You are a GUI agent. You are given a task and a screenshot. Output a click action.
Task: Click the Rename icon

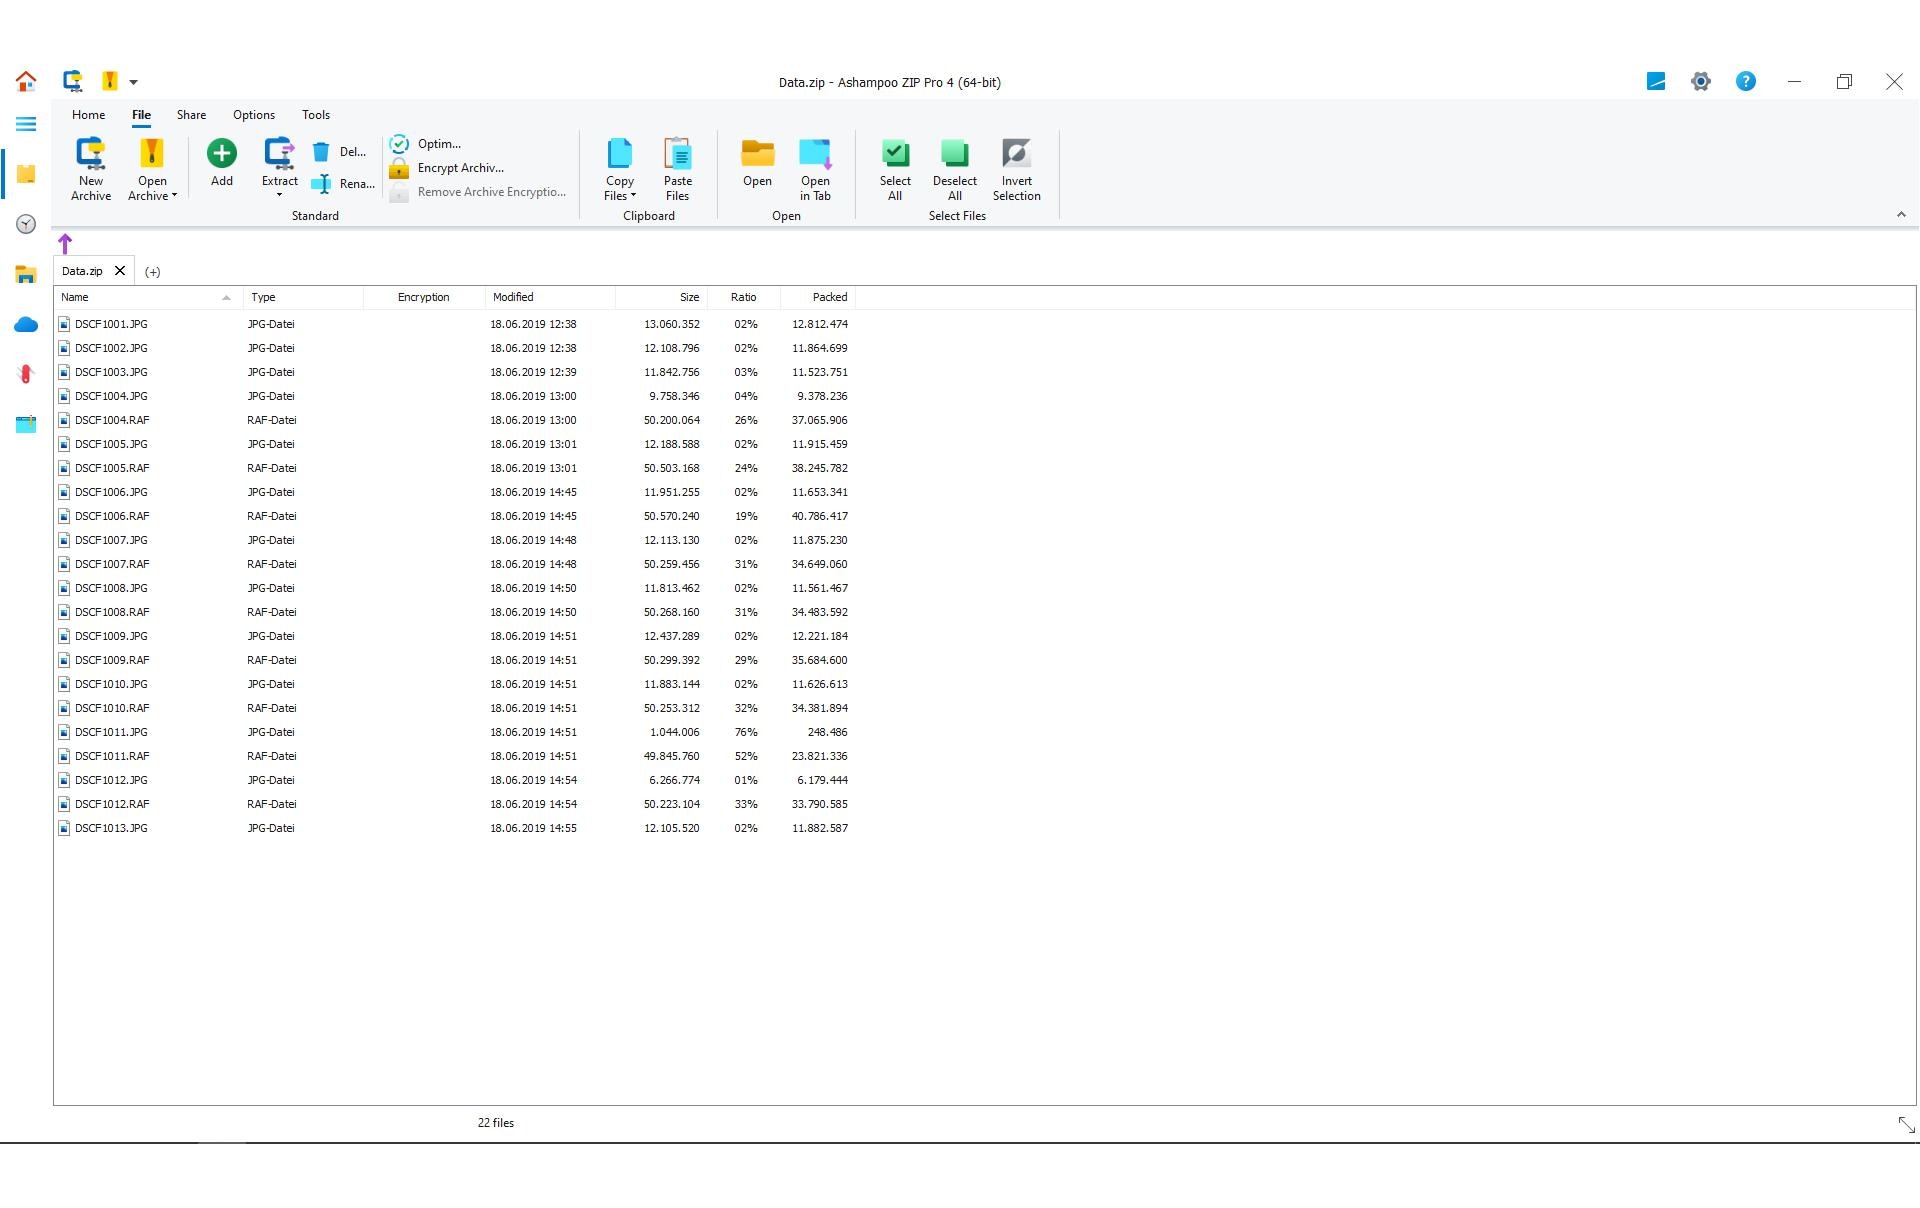click(x=321, y=184)
